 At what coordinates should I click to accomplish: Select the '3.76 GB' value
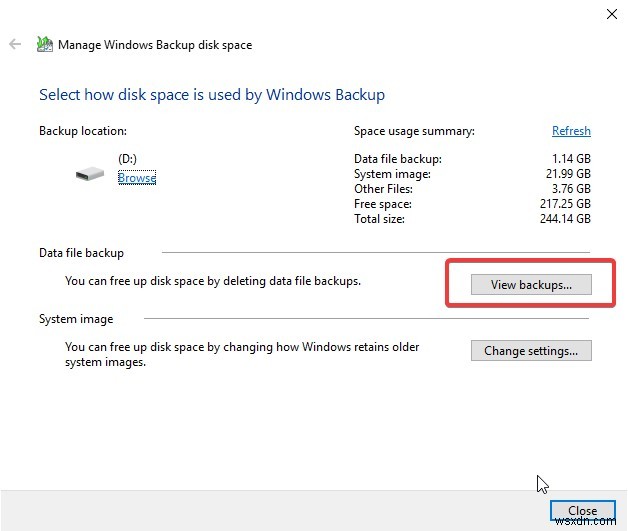point(571,189)
